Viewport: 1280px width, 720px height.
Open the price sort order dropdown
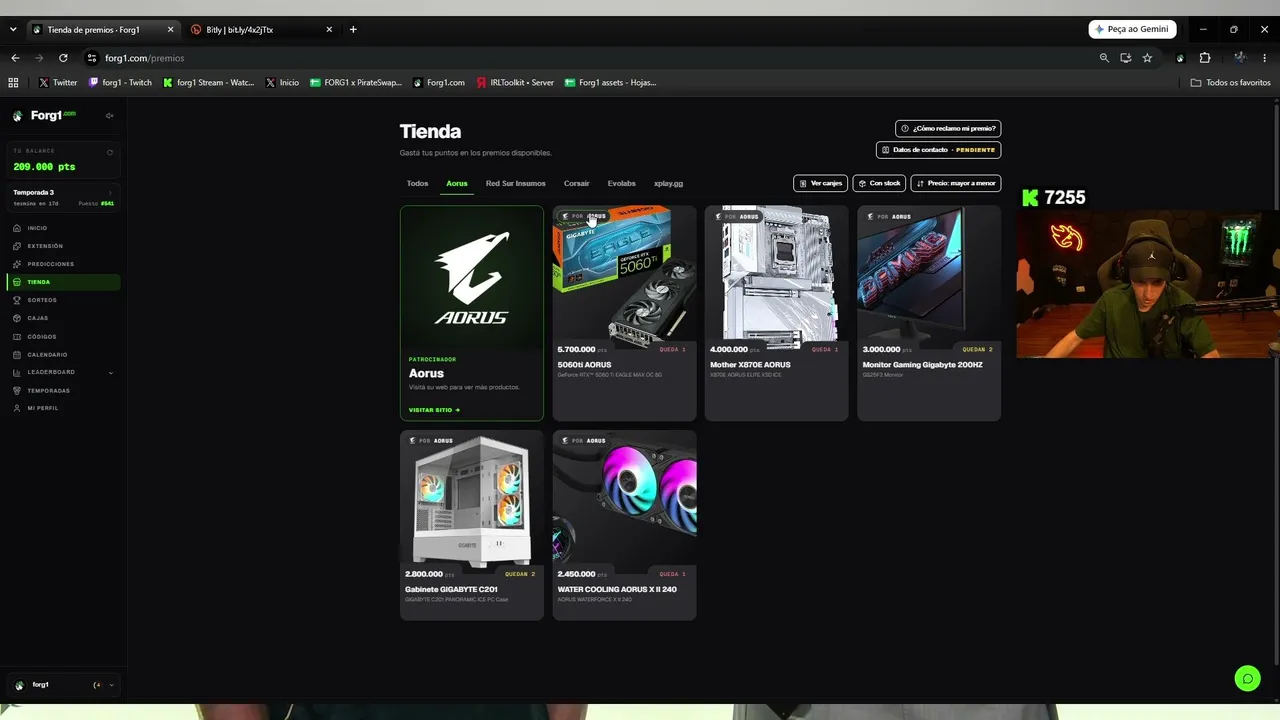click(956, 183)
